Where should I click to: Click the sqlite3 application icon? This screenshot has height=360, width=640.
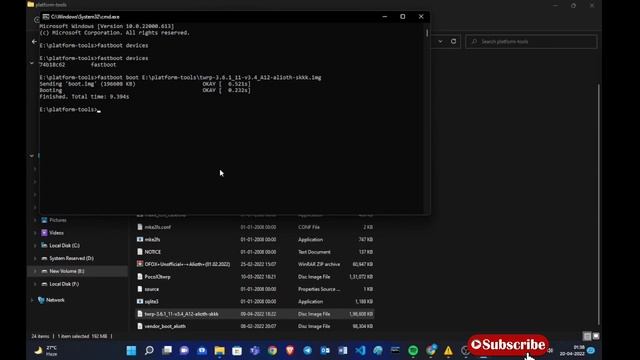(x=140, y=301)
